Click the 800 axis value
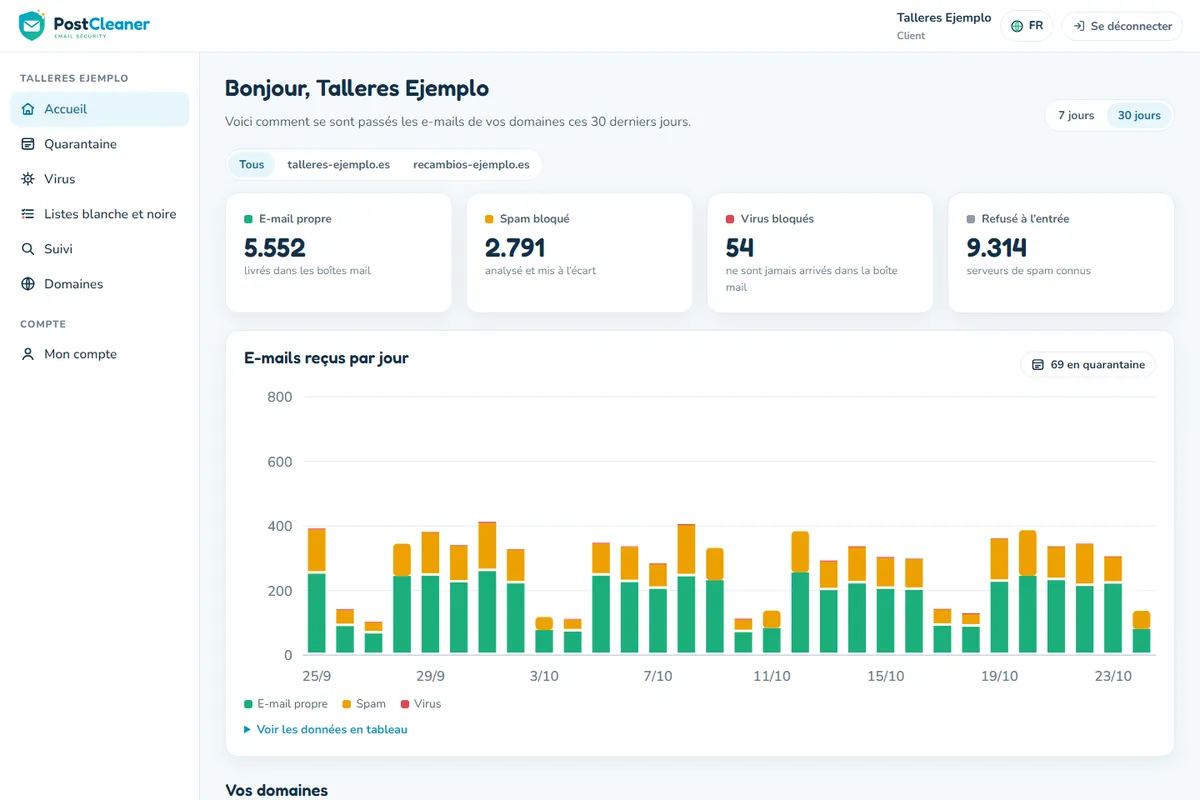Screen dimensions: 1200x800 click(x=280, y=397)
